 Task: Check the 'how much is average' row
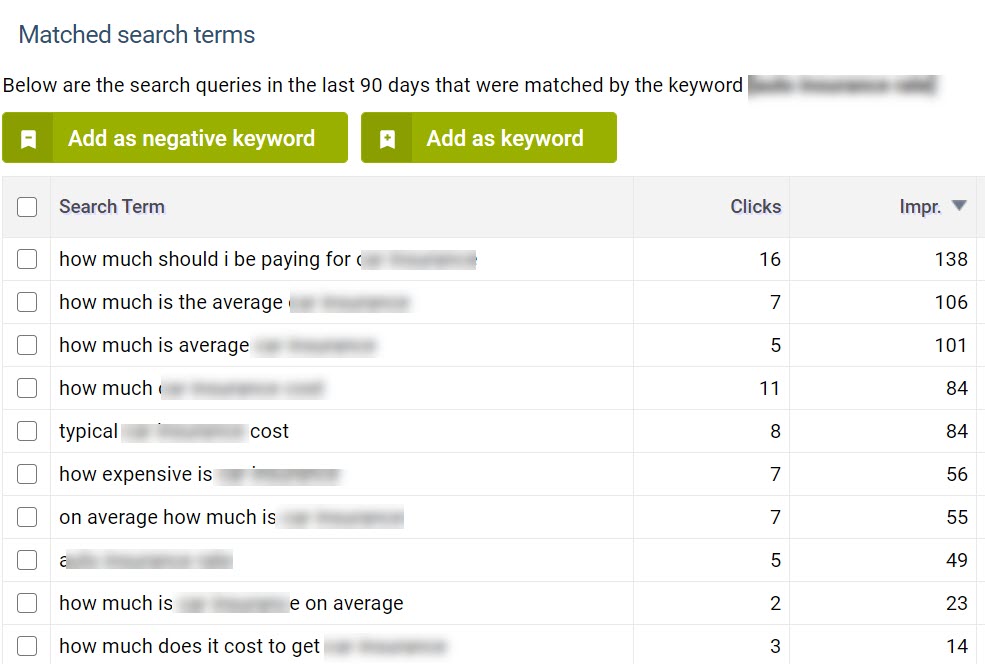[27, 345]
